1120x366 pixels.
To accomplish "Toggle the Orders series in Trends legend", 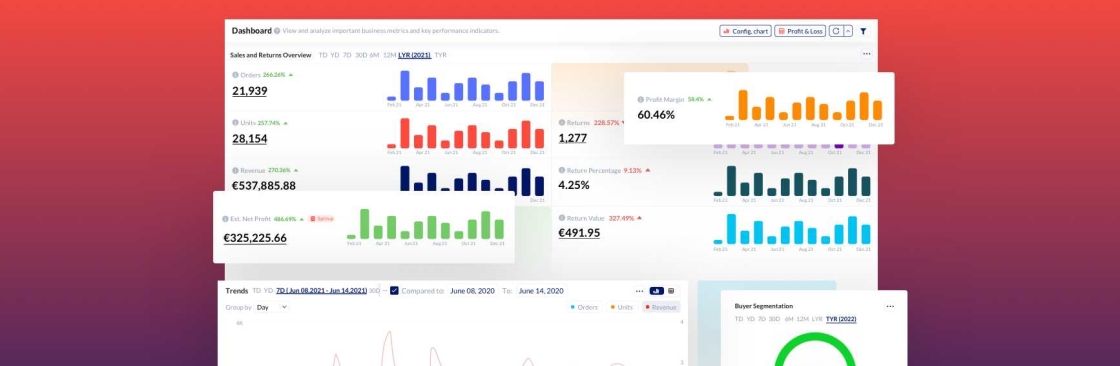I will pos(584,307).
